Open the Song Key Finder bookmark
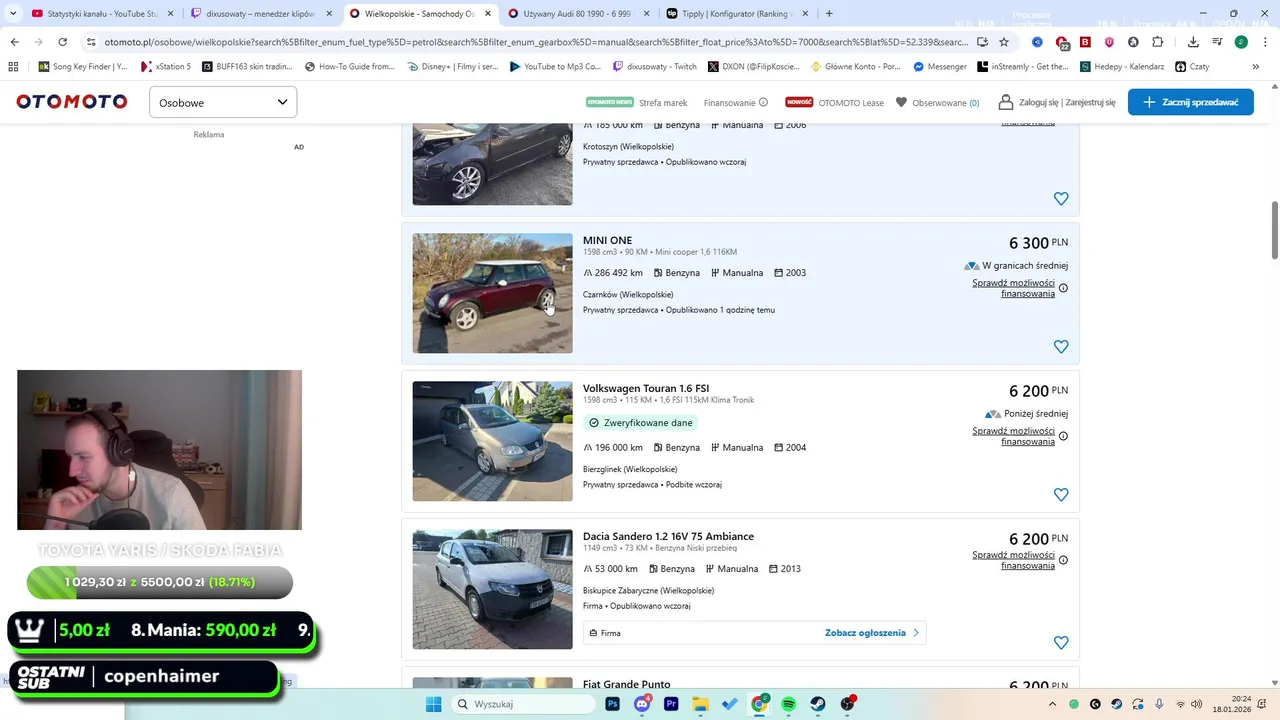The image size is (1280, 720). click(83, 66)
